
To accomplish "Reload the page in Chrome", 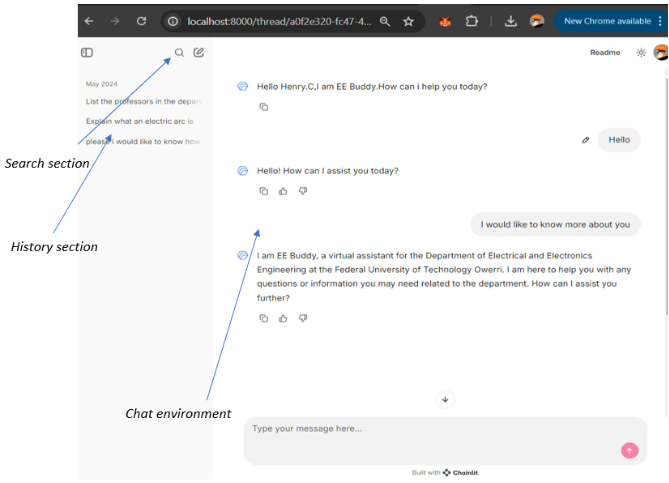I will 142,21.
